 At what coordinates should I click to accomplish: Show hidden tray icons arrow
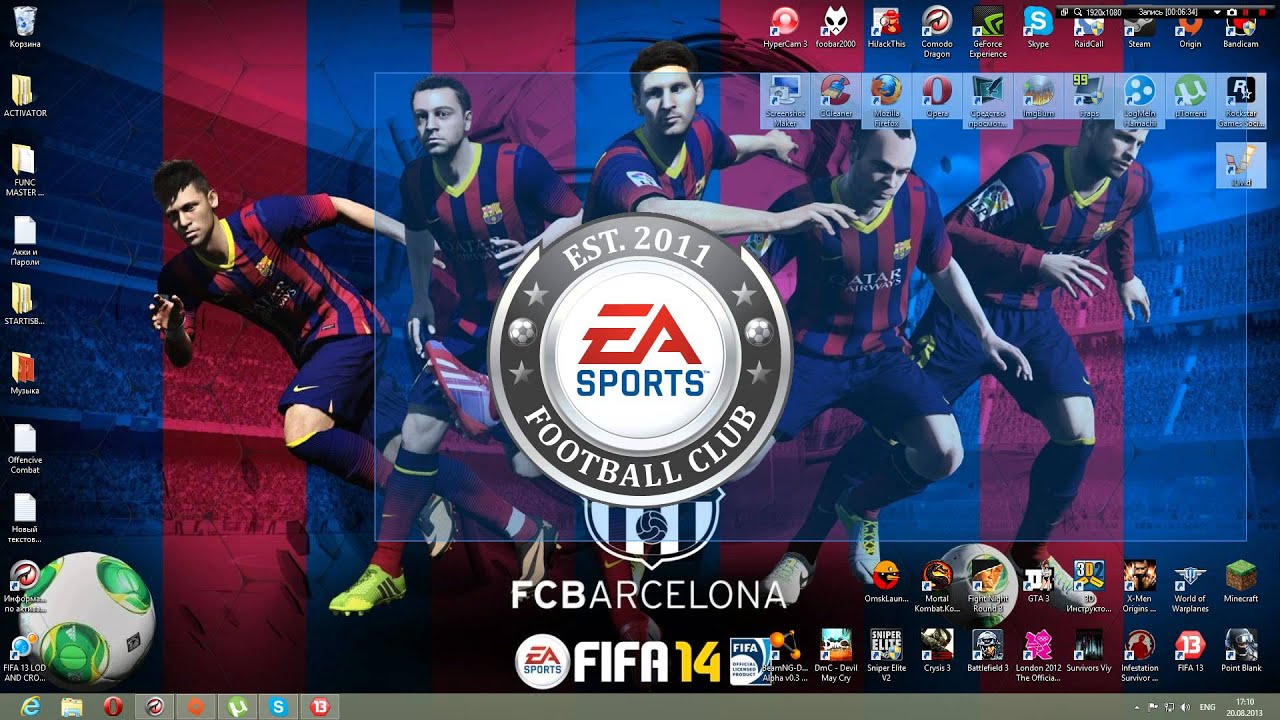[1136, 707]
